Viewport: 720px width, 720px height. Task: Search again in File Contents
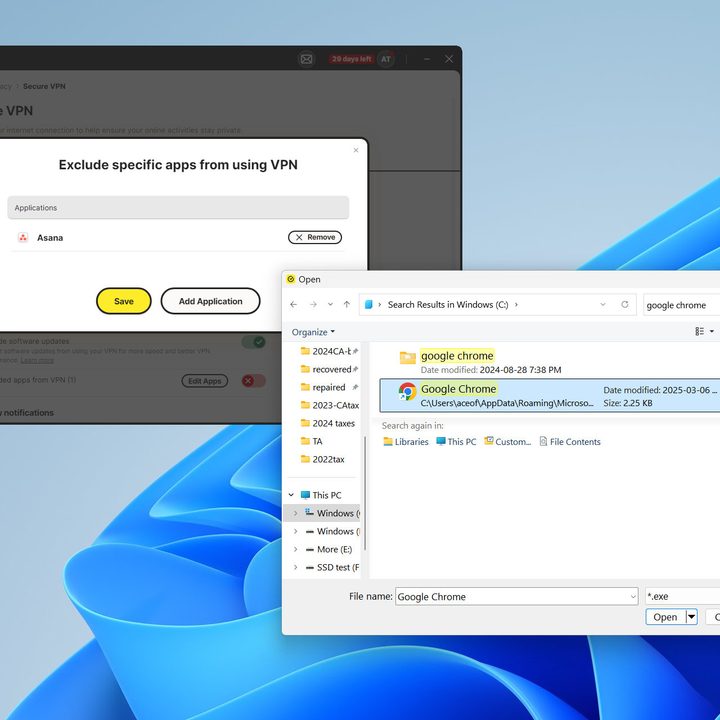(x=570, y=442)
